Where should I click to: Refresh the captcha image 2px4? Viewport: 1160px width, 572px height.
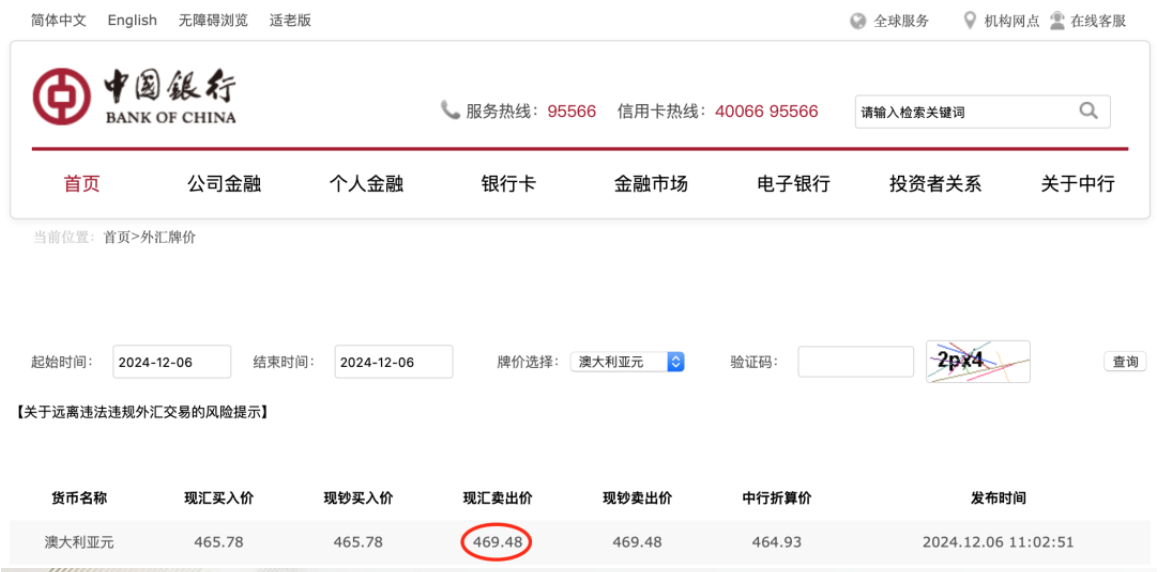coord(977,361)
